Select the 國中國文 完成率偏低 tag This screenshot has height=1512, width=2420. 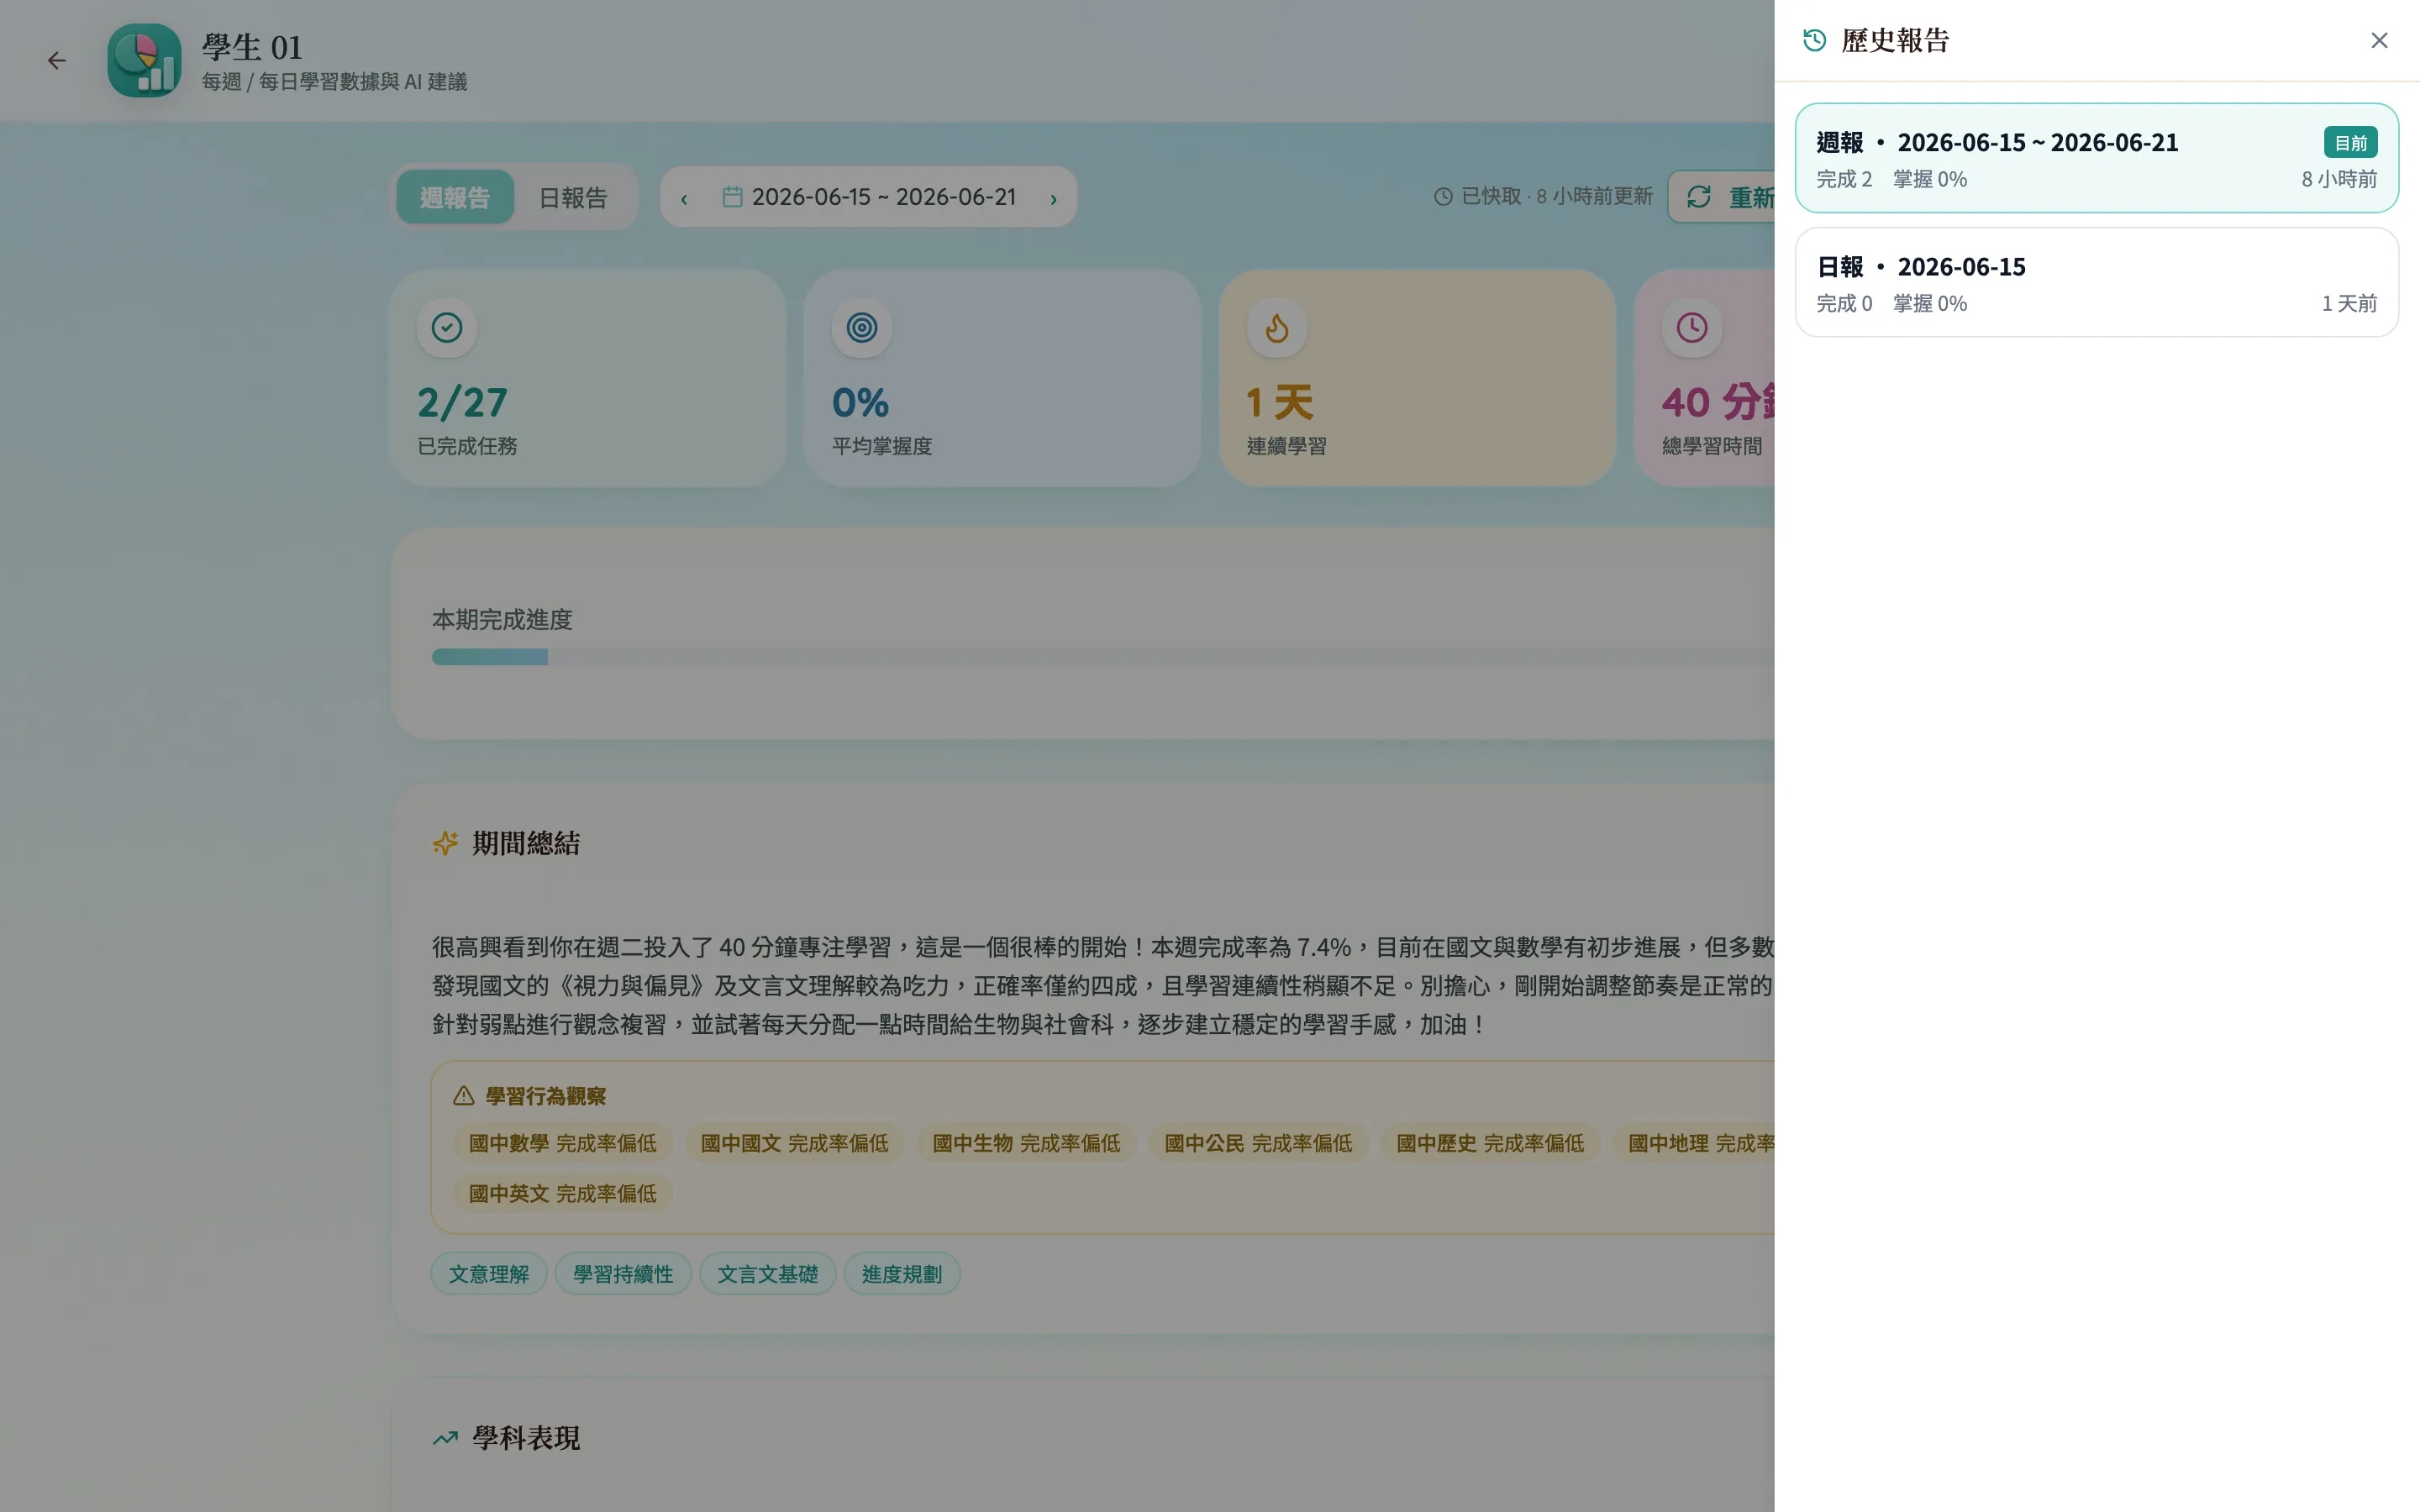794,1143
